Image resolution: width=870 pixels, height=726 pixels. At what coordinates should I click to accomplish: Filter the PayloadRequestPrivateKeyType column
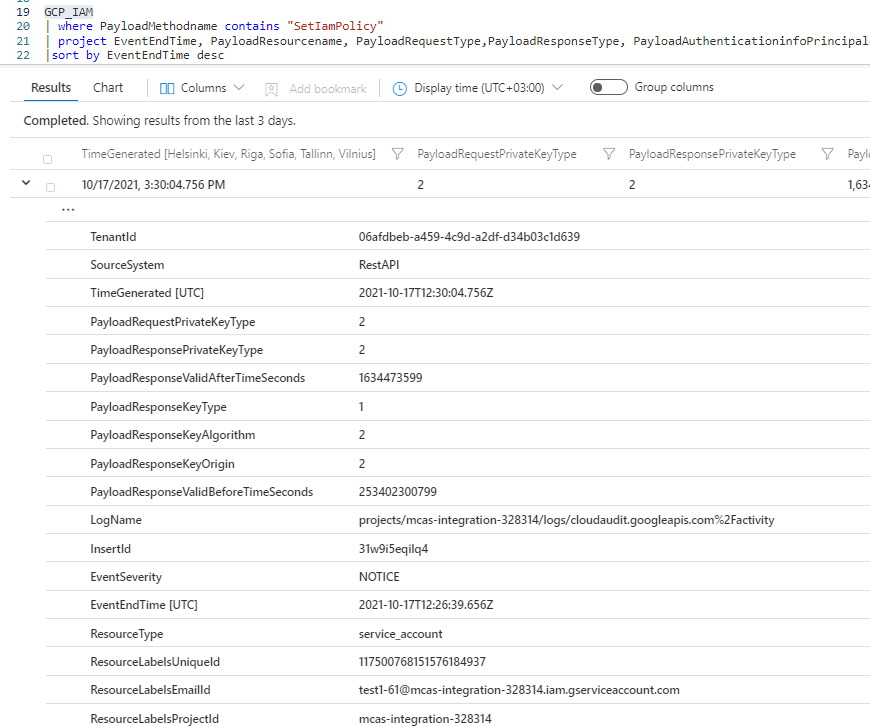[609, 154]
